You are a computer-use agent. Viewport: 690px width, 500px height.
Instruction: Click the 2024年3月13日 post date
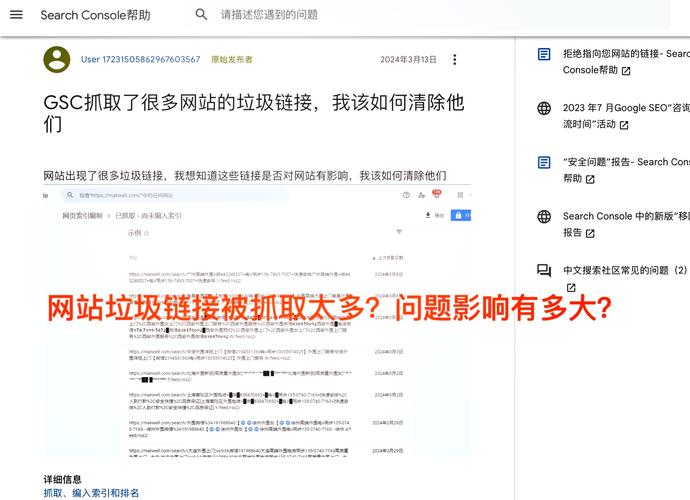pyautogui.click(x=408, y=59)
